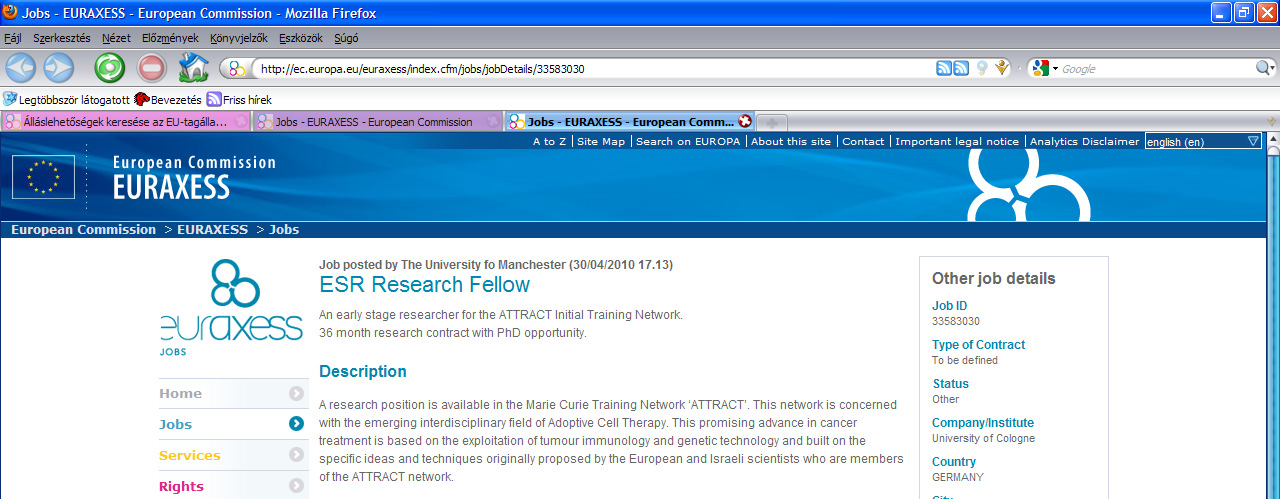This screenshot has width=1280, height=499.
Task: Reload the page with the green refresh icon
Action: click(109, 68)
